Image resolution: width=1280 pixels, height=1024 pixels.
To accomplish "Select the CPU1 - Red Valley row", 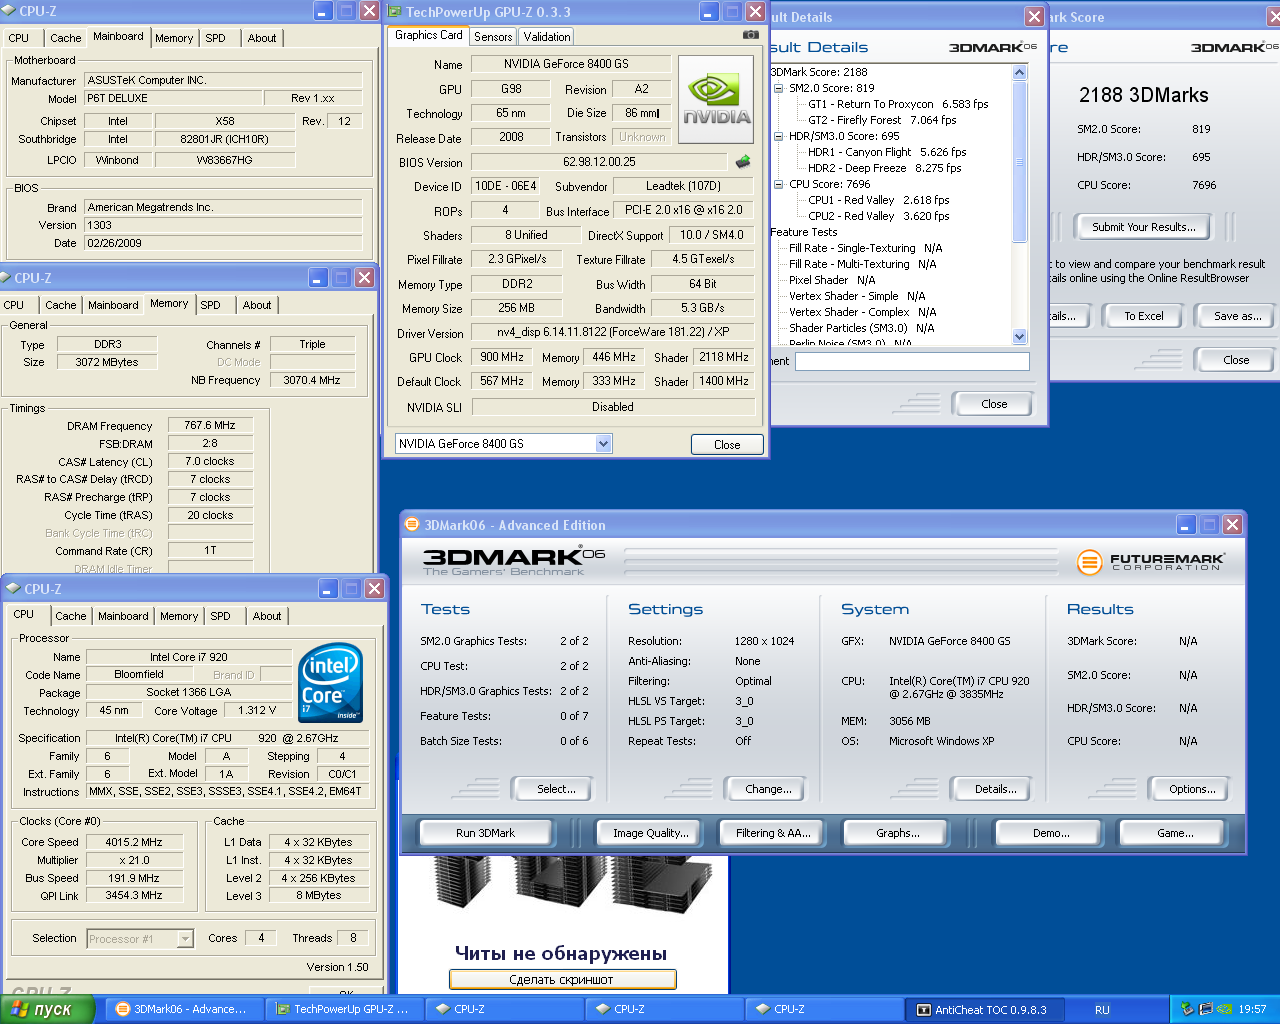I will pyautogui.click(x=879, y=200).
